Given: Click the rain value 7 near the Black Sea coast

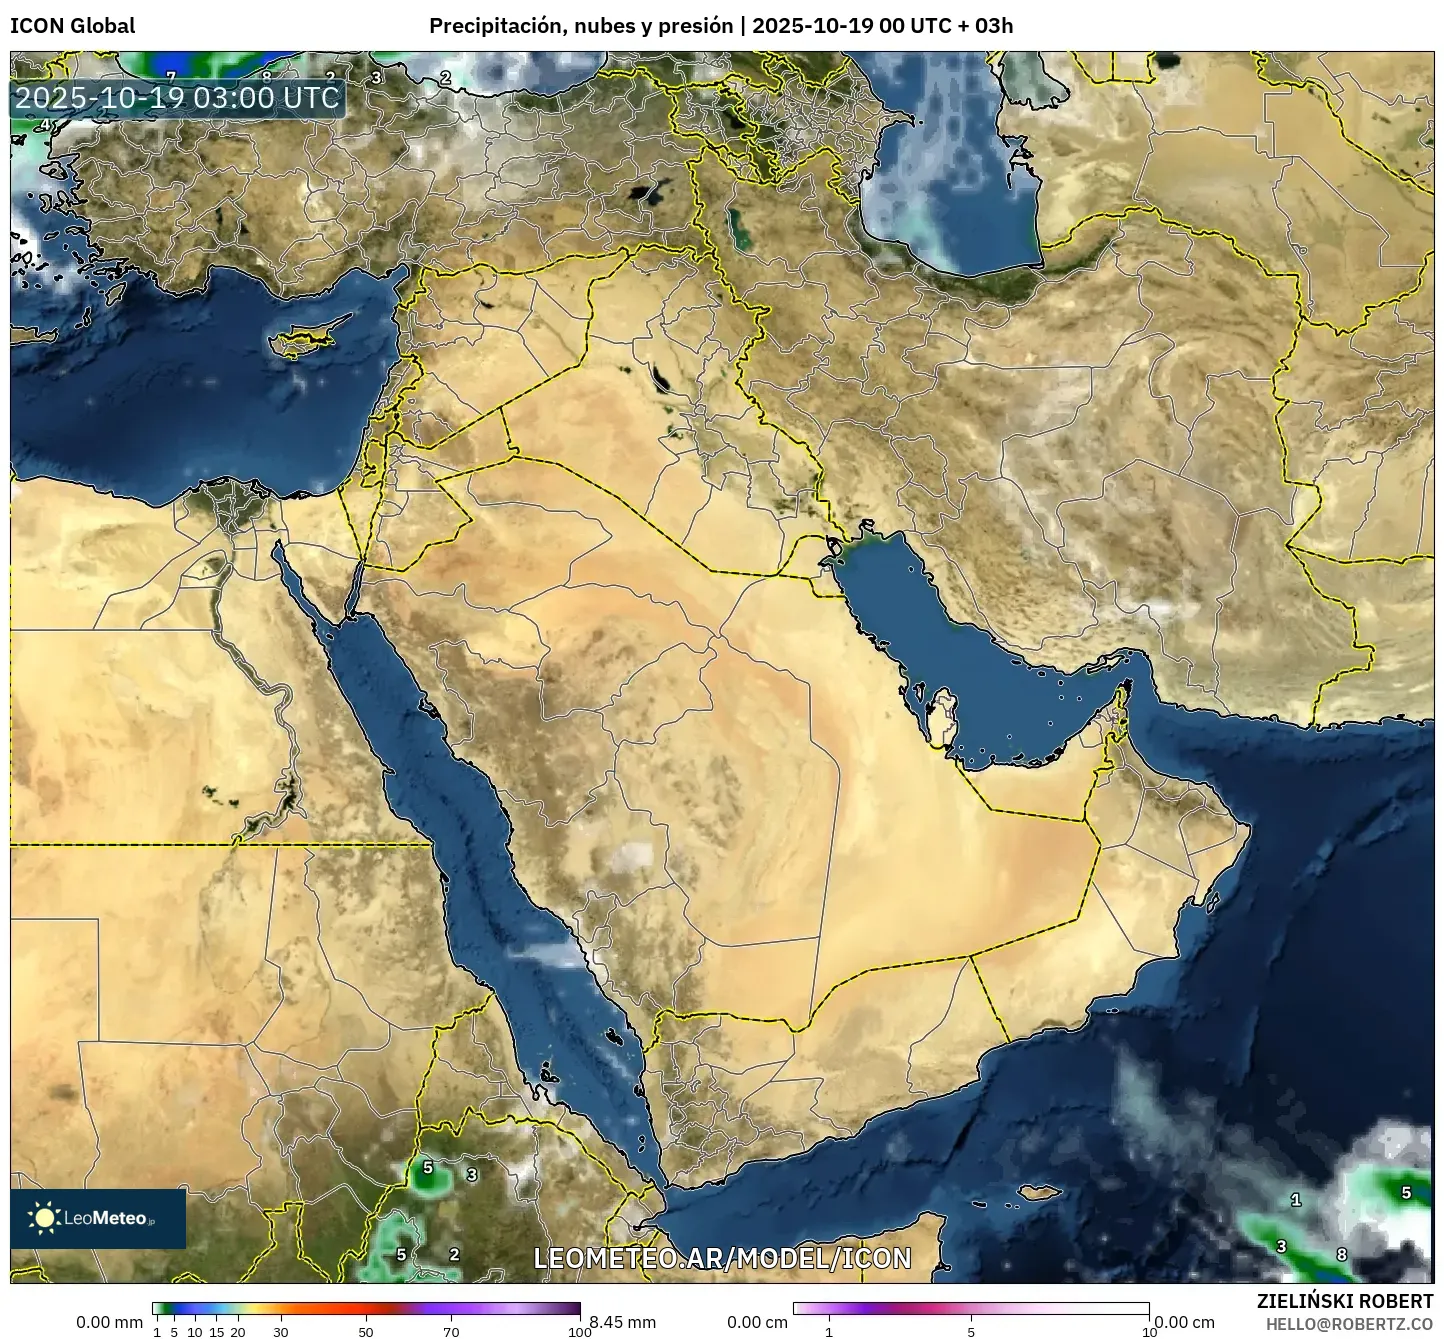Looking at the screenshot, I should (171, 77).
